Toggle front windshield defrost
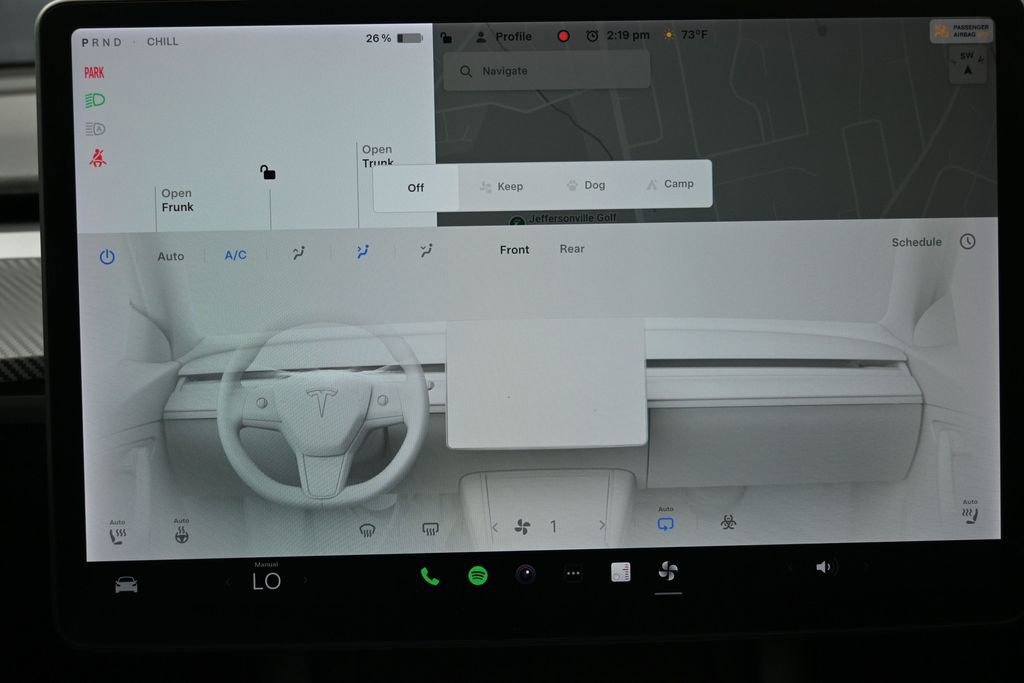Viewport: 1024px width, 683px height. click(368, 530)
